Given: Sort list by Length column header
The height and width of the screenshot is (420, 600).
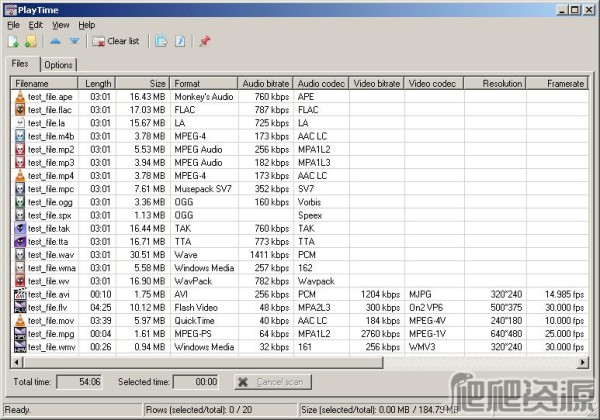Looking at the screenshot, I should tap(98, 83).
